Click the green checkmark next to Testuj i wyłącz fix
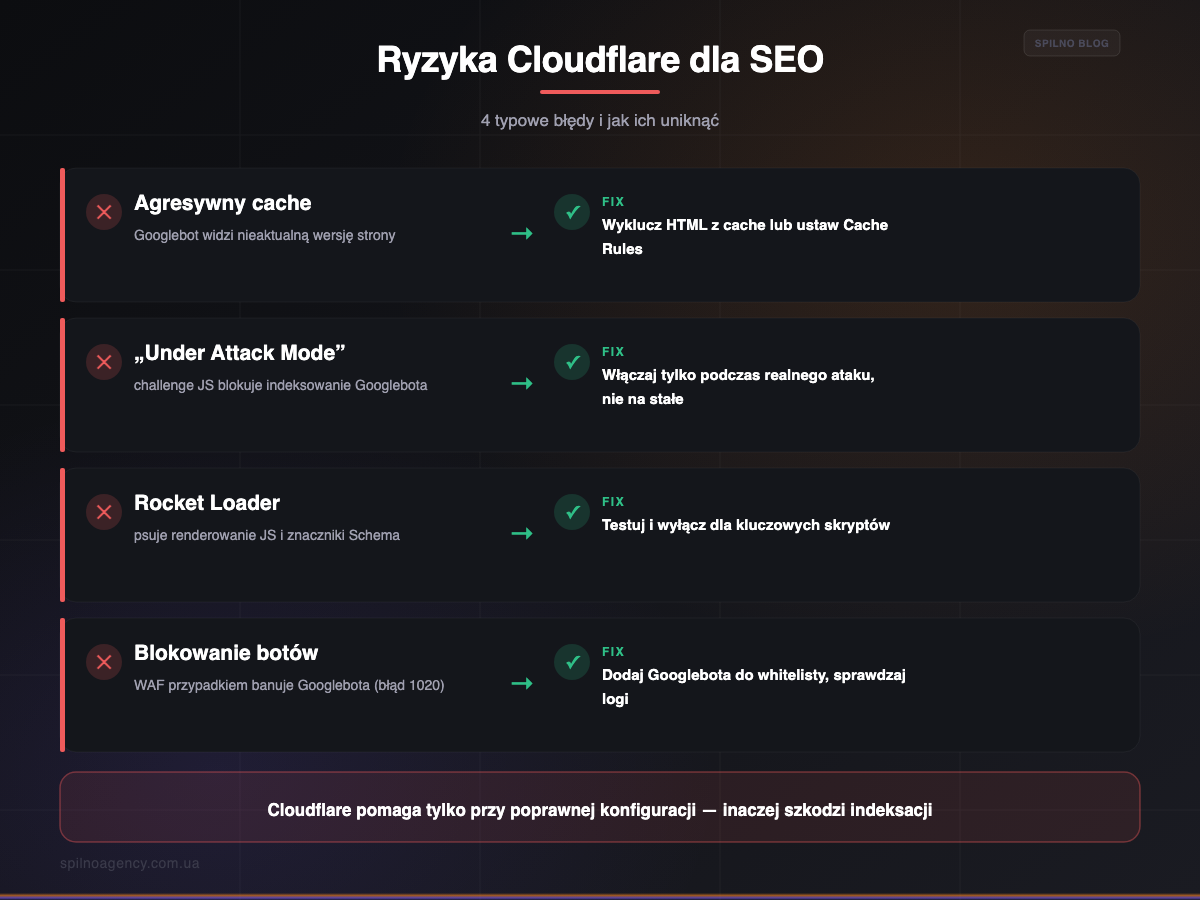Image resolution: width=1200 pixels, height=900 pixels. click(x=572, y=512)
